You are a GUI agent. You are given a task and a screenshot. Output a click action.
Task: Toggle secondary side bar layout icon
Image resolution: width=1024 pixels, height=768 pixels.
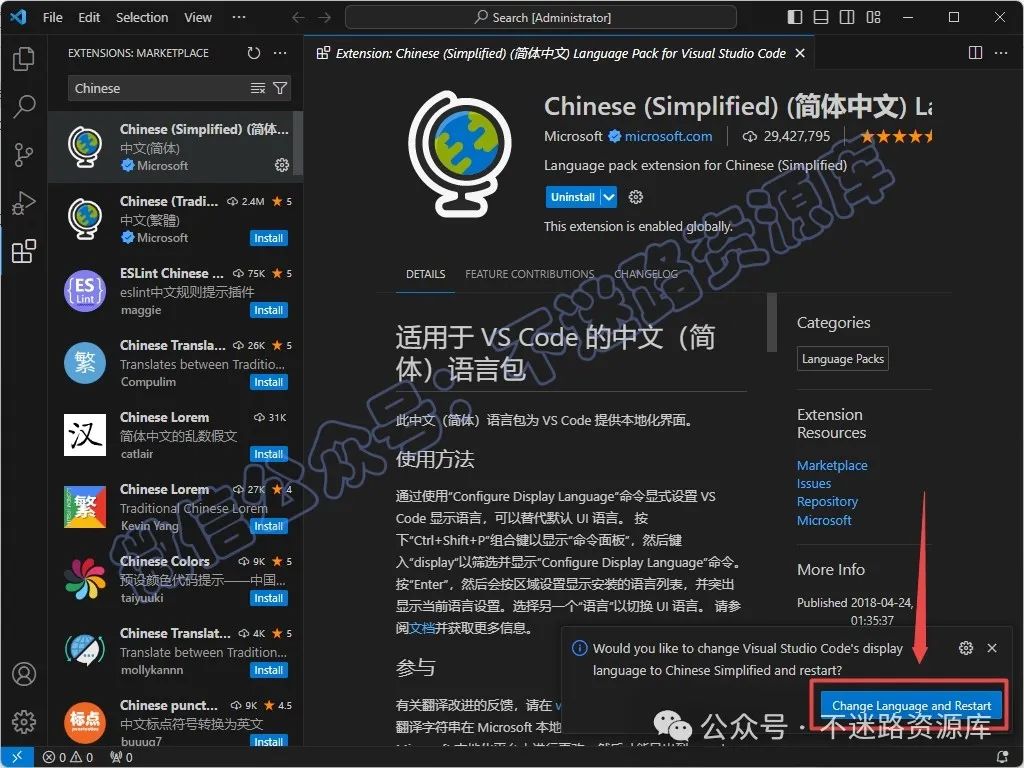pos(847,18)
